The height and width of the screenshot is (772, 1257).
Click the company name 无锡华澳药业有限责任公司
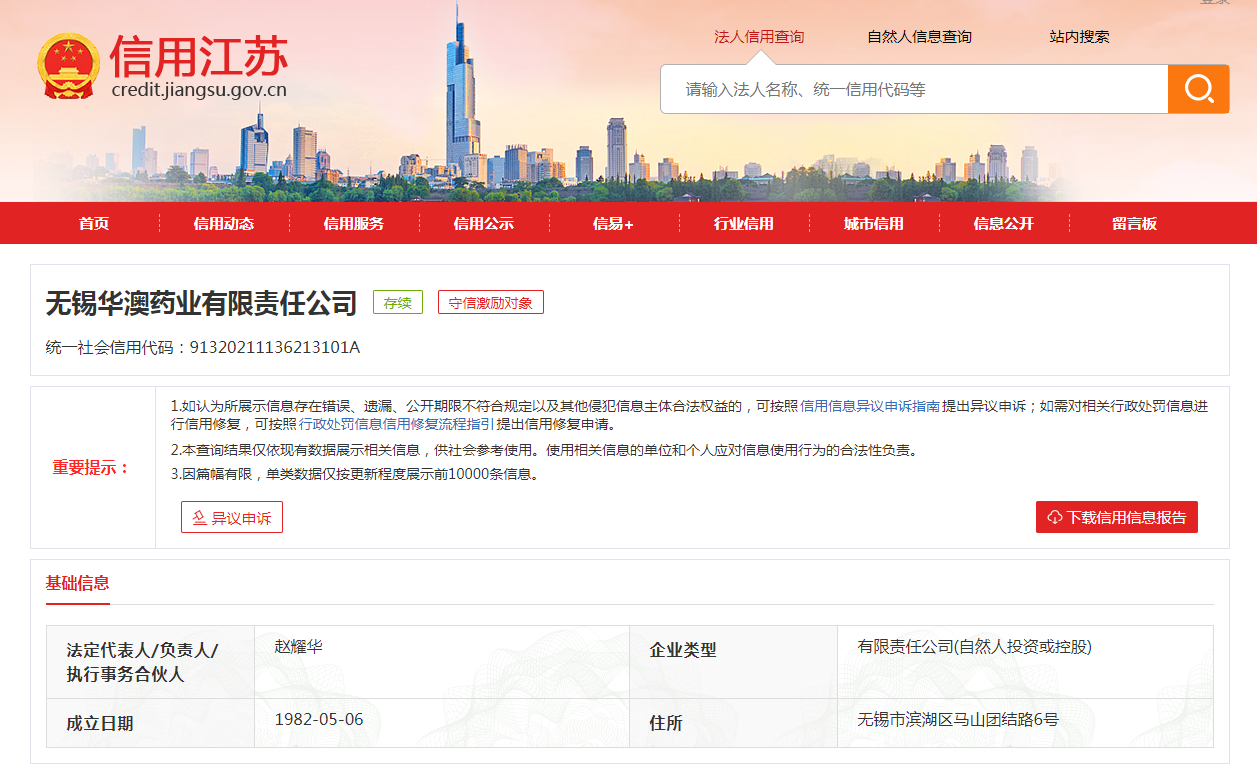[x=202, y=302]
